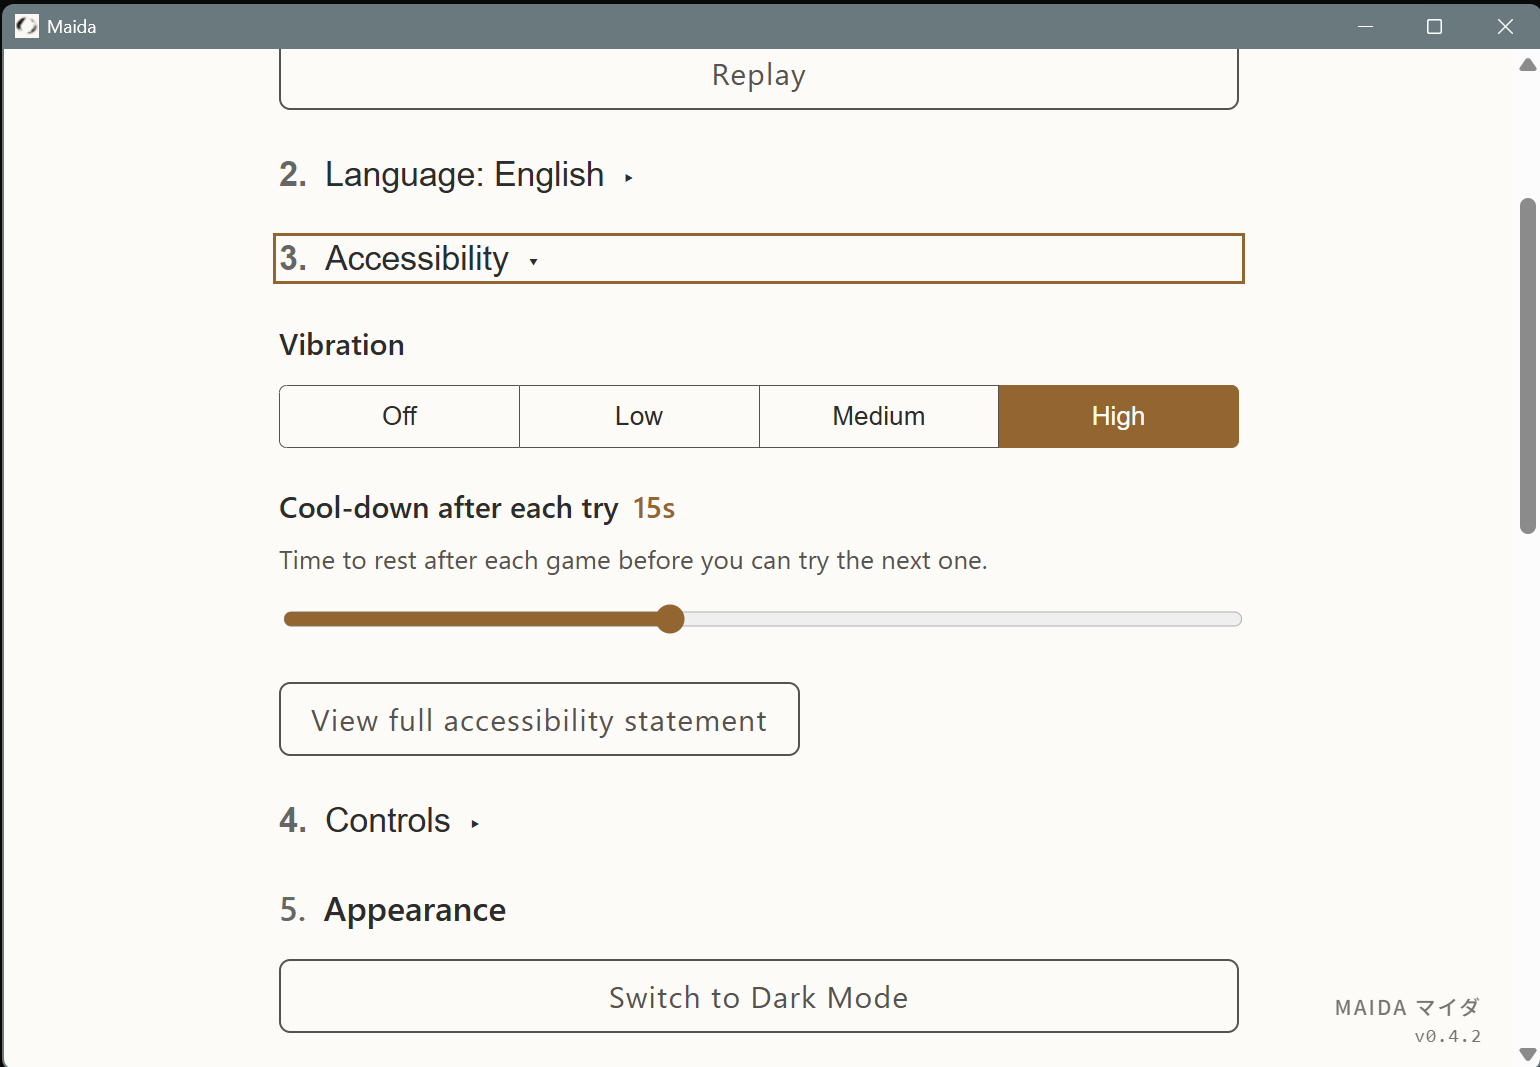The image size is (1540, 1067).
Task: Click the cool-down slider handle
Action: 670,619
